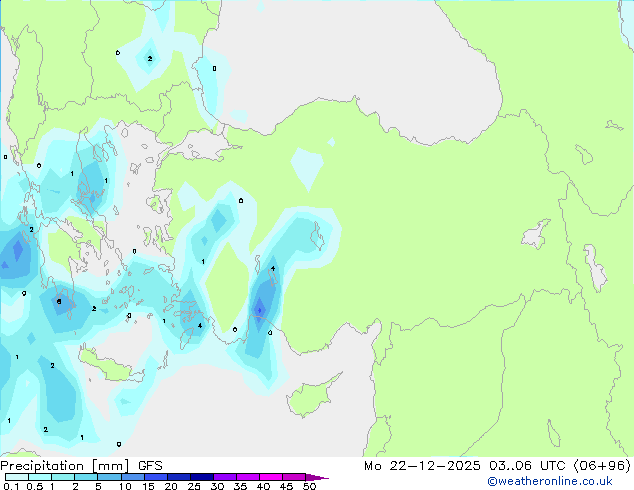This screenshot has width=634, height=490.
Task: Click the 0.1–0.5 mm legend swatch
Action: [17, 477]
